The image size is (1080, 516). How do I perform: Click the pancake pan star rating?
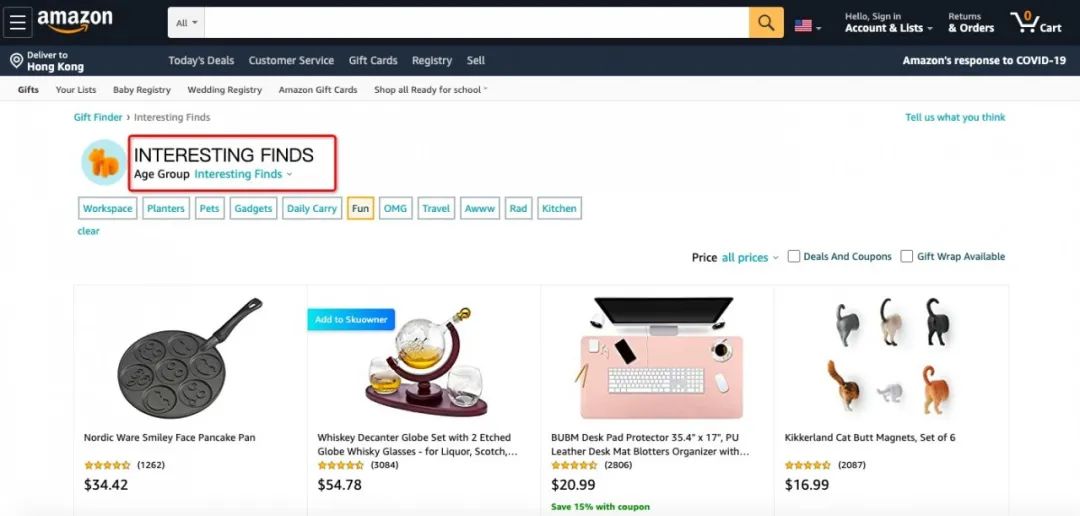click(x=107, y=465)
